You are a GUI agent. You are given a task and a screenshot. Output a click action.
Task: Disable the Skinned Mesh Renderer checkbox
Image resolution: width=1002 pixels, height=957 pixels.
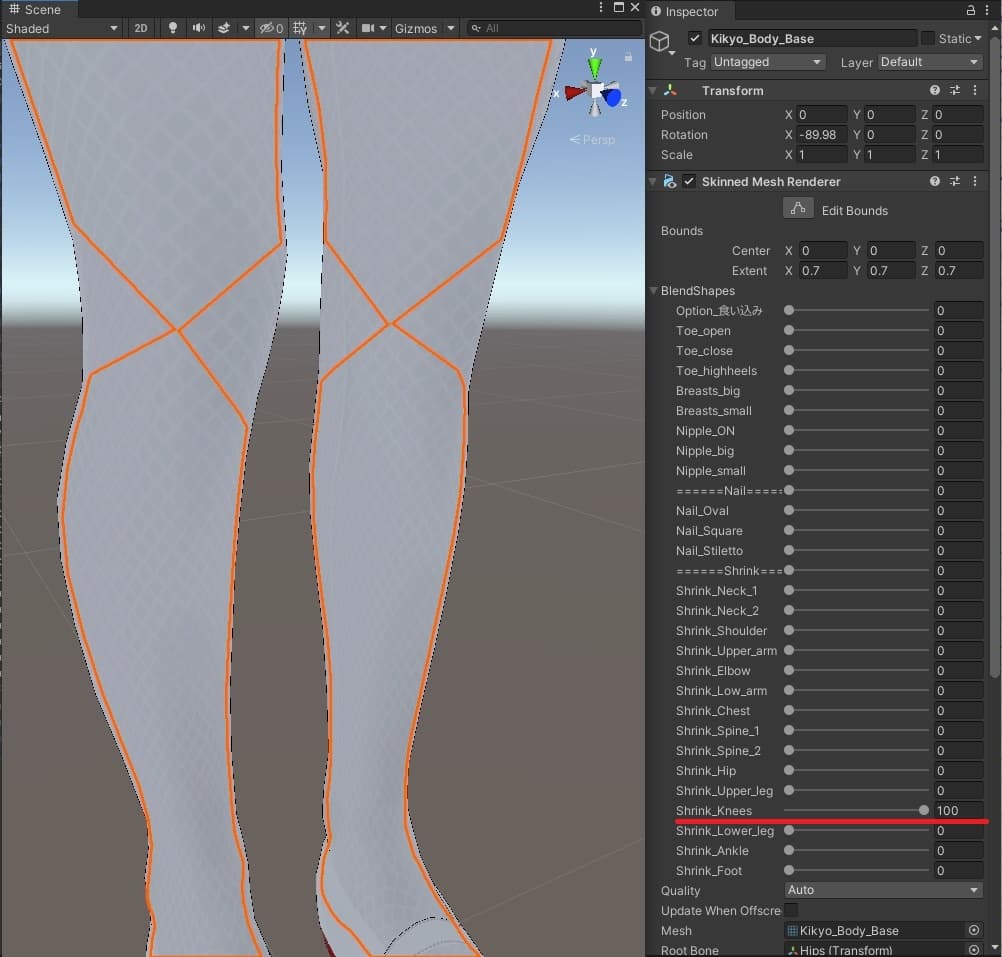689,182
